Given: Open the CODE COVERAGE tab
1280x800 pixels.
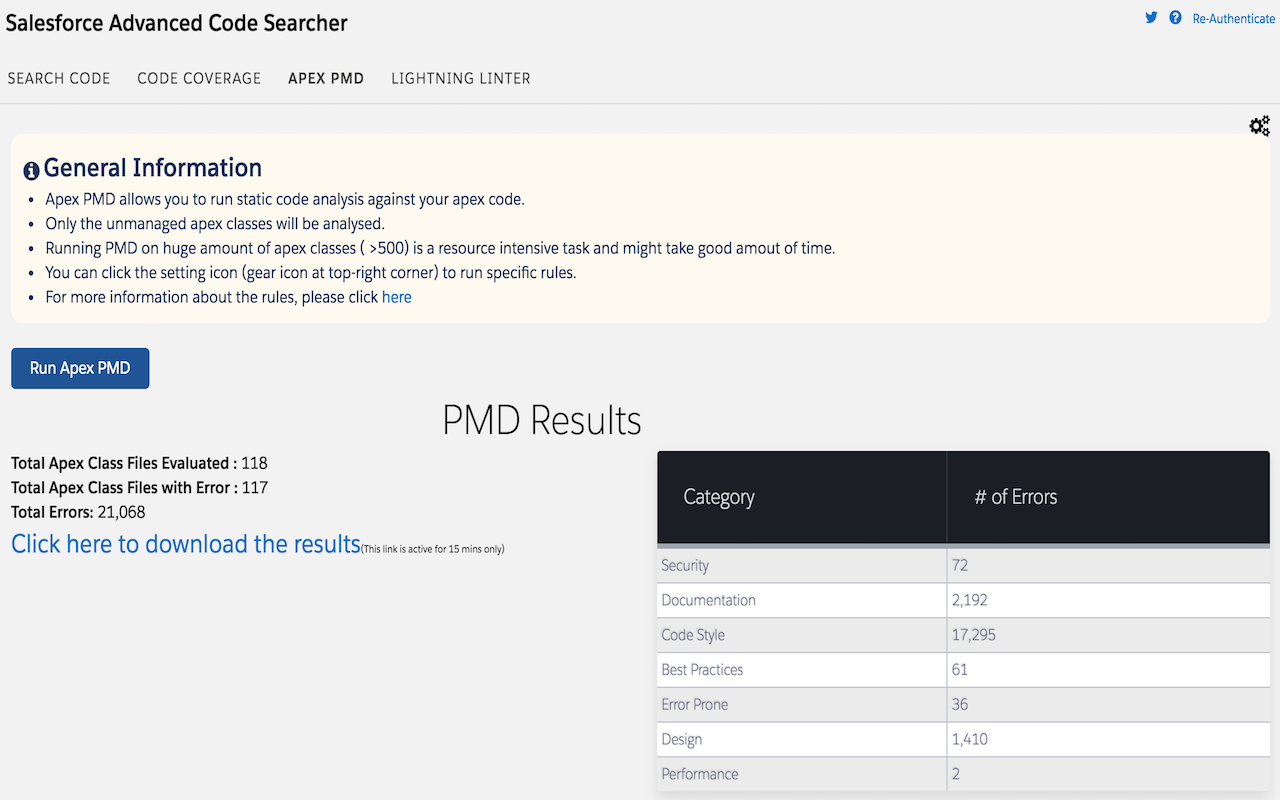Looking at the screenshot, I should pos(198,78).
